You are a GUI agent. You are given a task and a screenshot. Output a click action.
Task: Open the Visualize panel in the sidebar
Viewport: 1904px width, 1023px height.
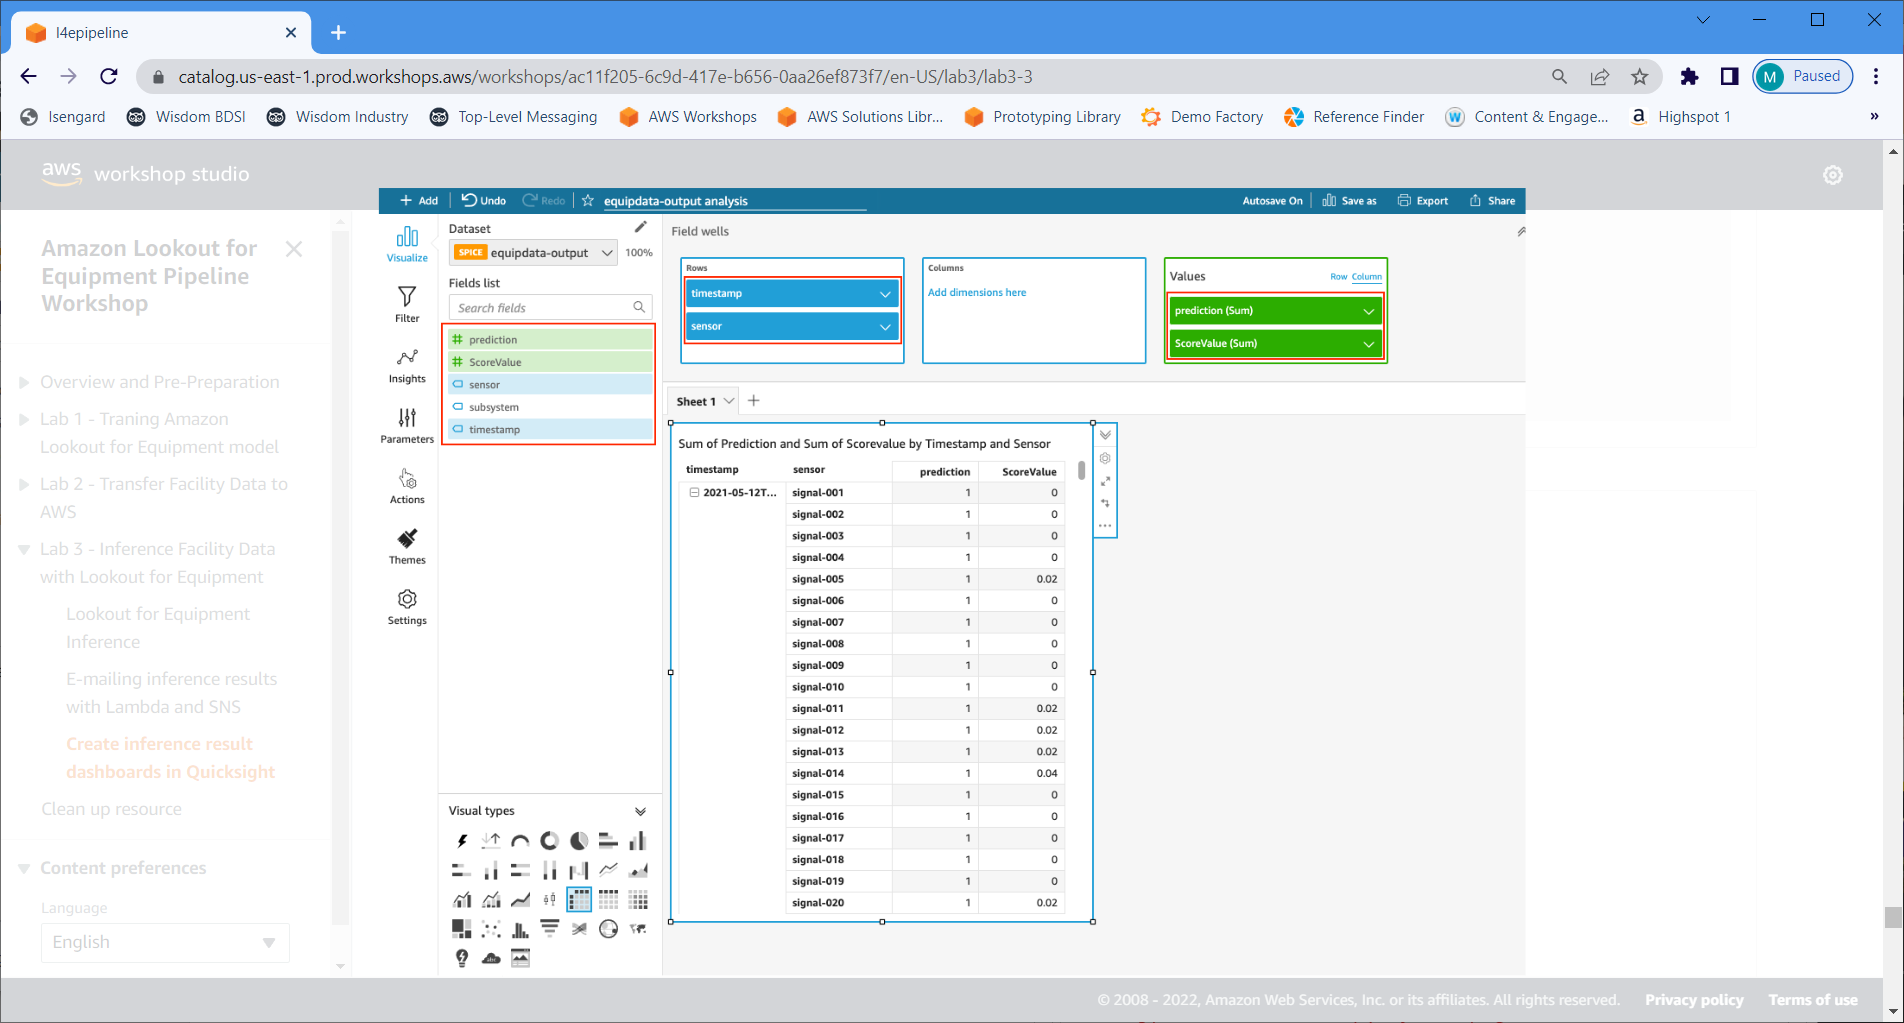click(x=407, y=244)
